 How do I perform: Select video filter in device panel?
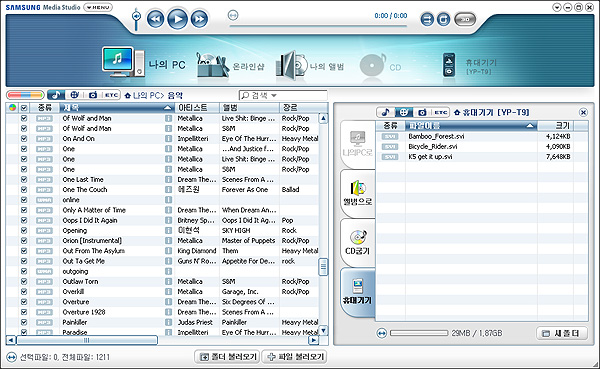pyautogui.click(x=404, y=112)
